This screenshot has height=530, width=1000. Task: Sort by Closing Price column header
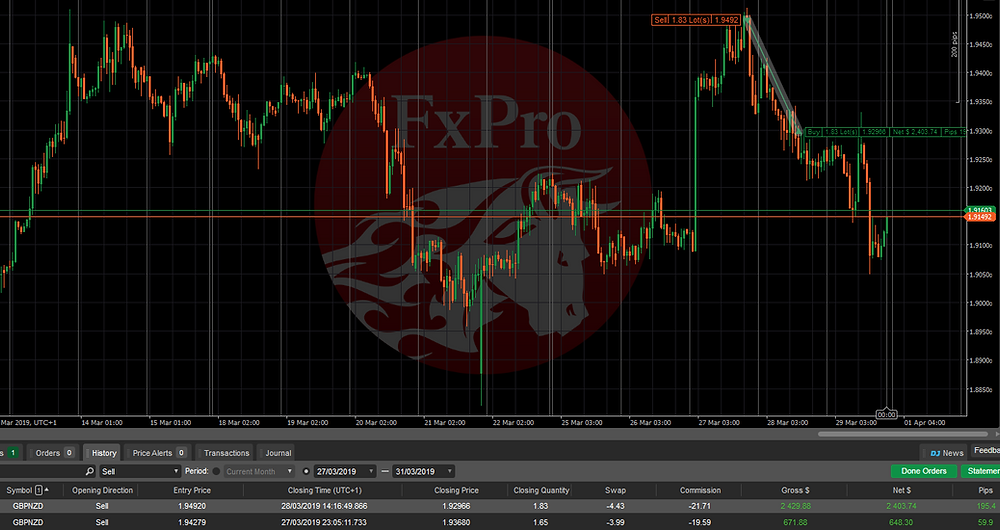pyautogui.click(x=456, y=490)
